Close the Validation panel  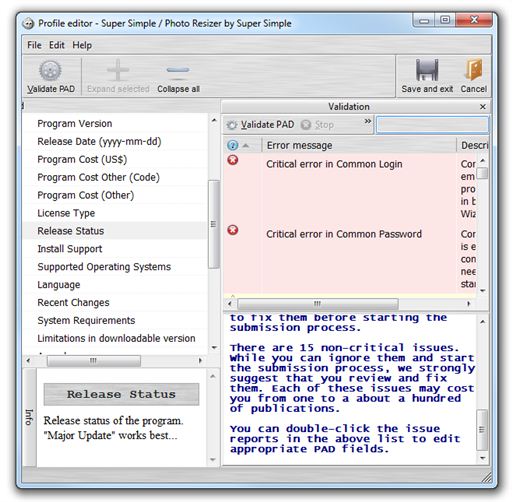pos(483,107)
